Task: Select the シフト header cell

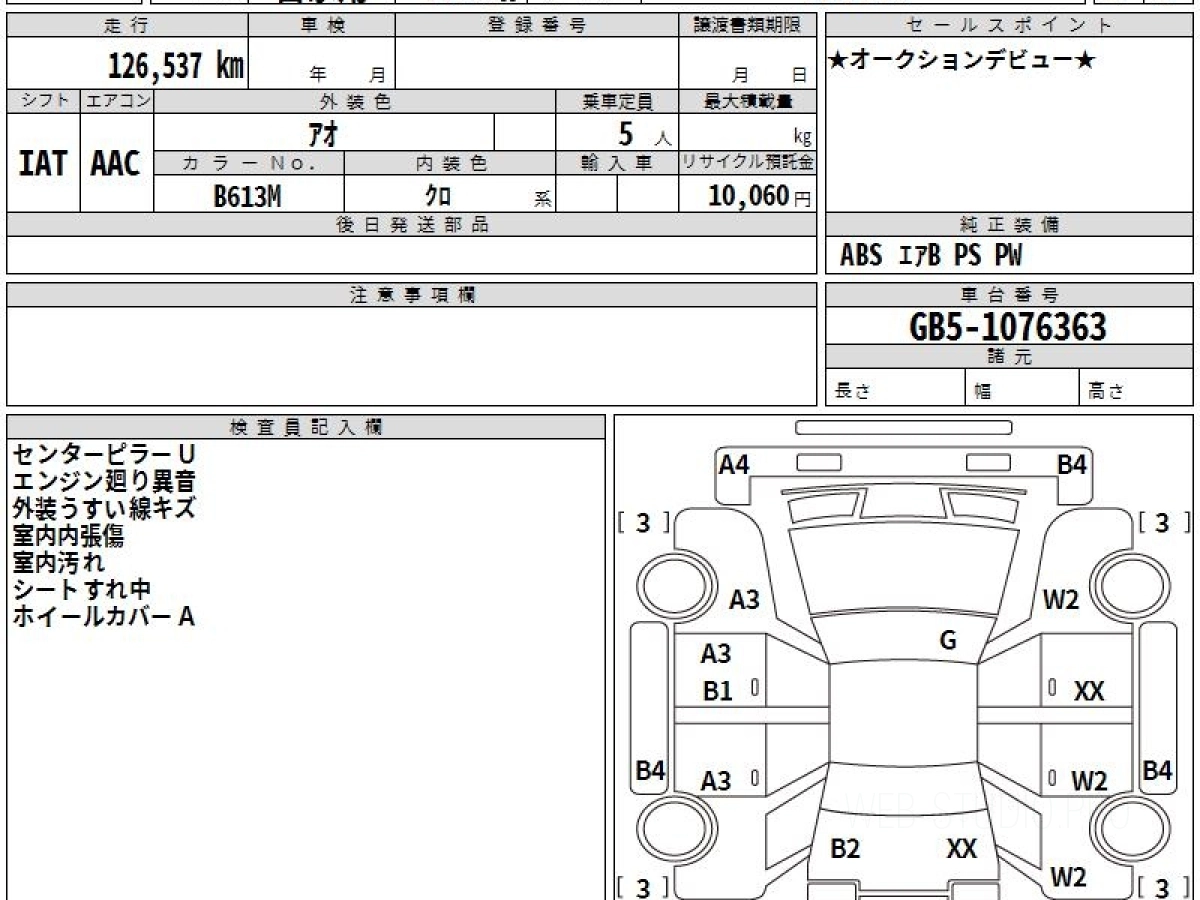Action: click(43, 101)
